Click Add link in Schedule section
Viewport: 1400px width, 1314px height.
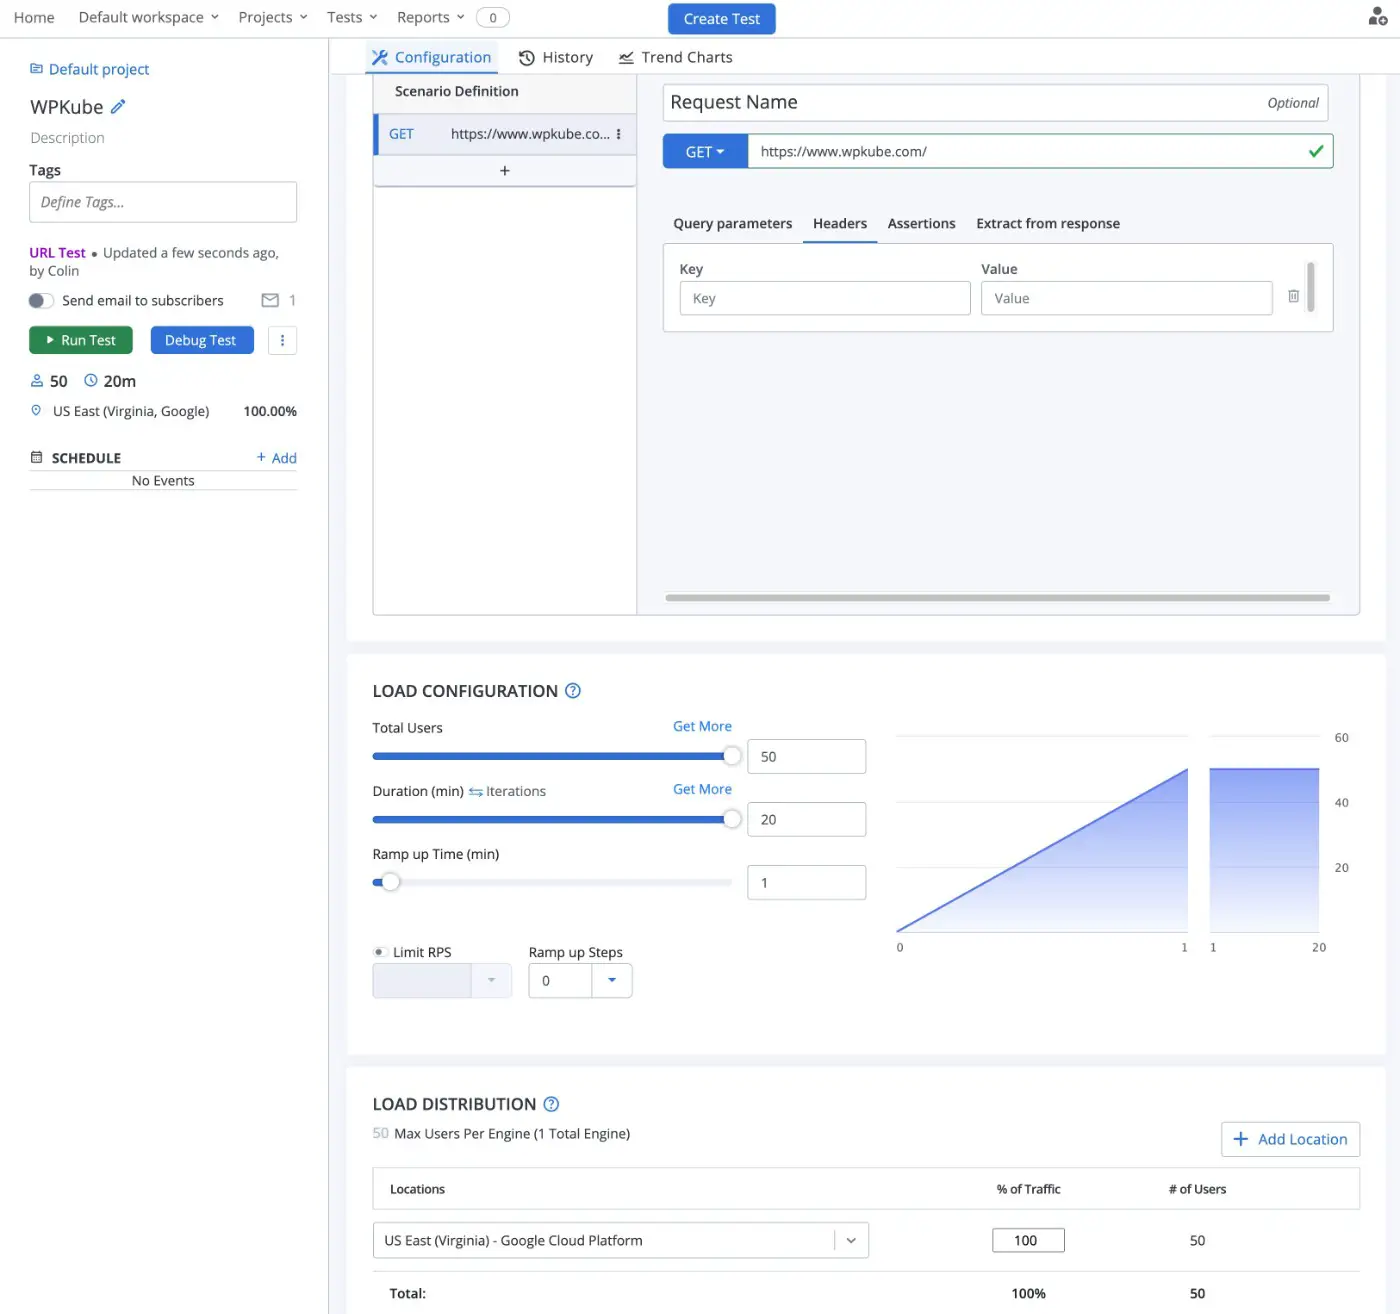pos(277,458)
